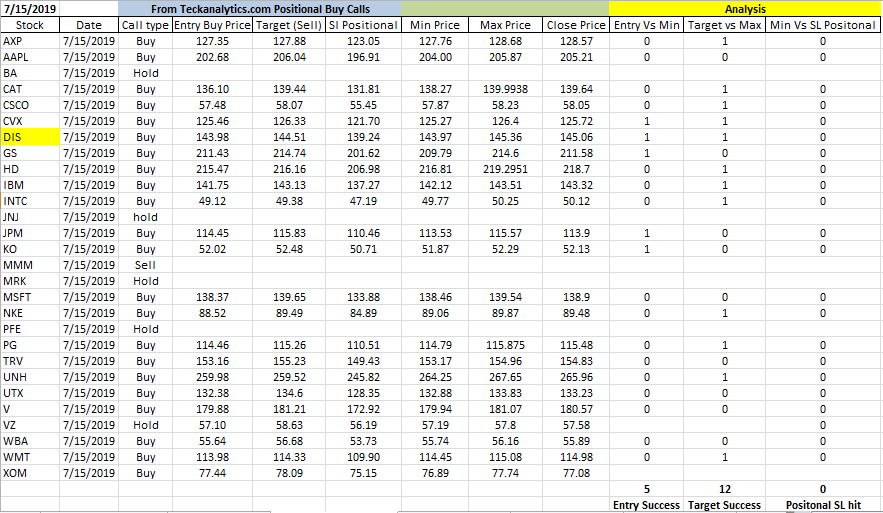Click GS Sl Positional value 201.62
This screenshot has height=513, width=883.
coord(363,153)
